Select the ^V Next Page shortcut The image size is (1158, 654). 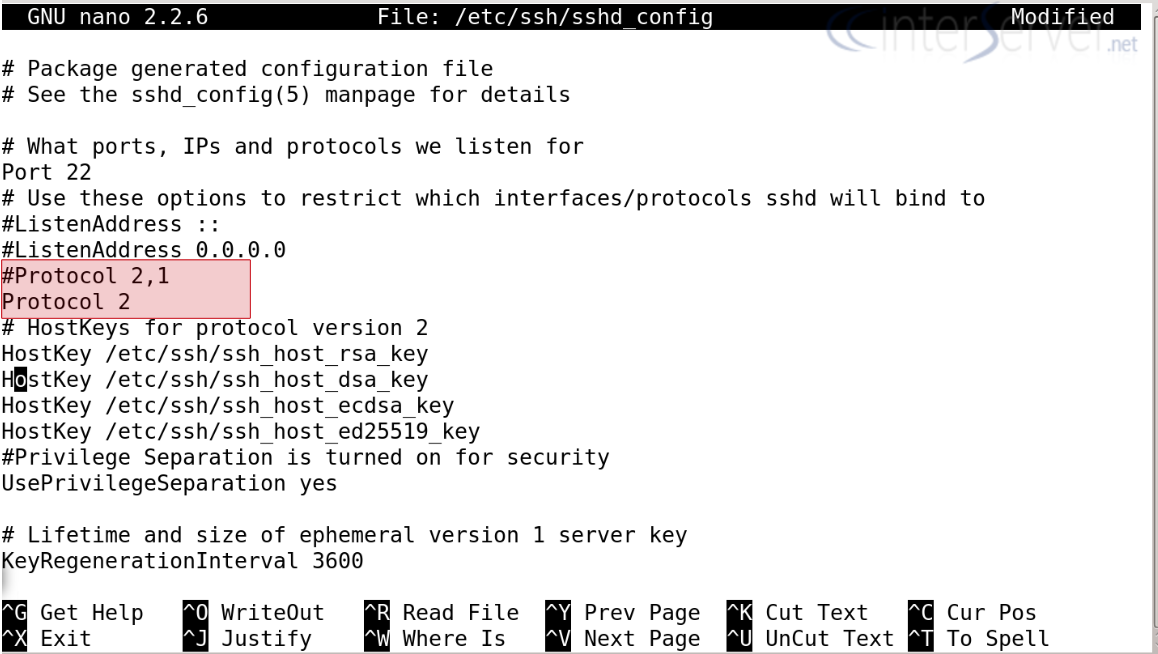click(623, 638)
